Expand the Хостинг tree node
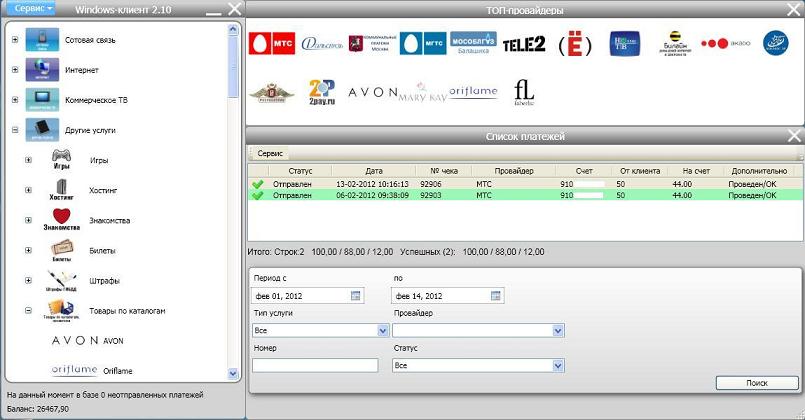This screenshot has height=420, width=805. click(28, 190)
